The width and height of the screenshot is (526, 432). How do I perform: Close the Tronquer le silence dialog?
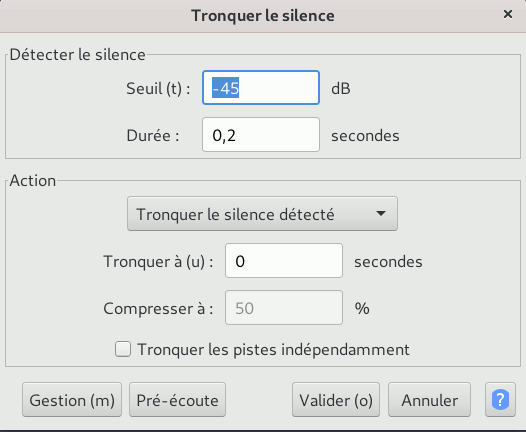508,14
